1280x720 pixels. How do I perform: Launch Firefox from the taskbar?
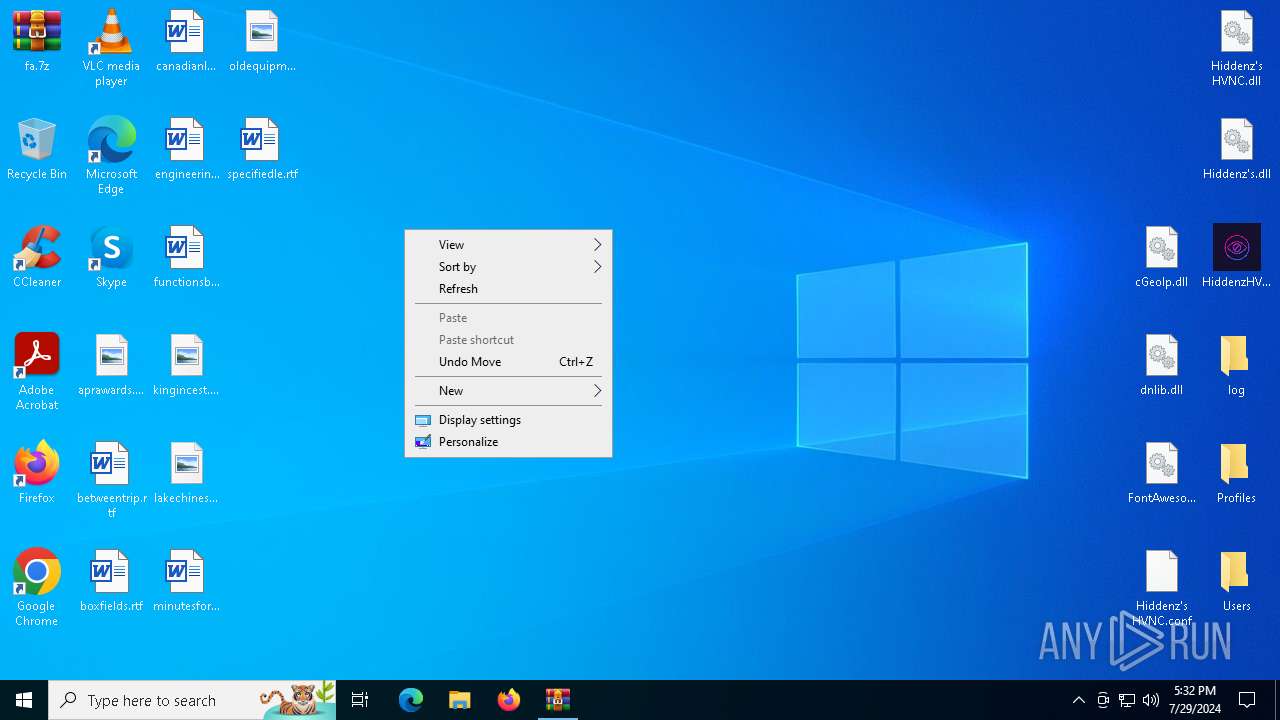click(509, 700)
